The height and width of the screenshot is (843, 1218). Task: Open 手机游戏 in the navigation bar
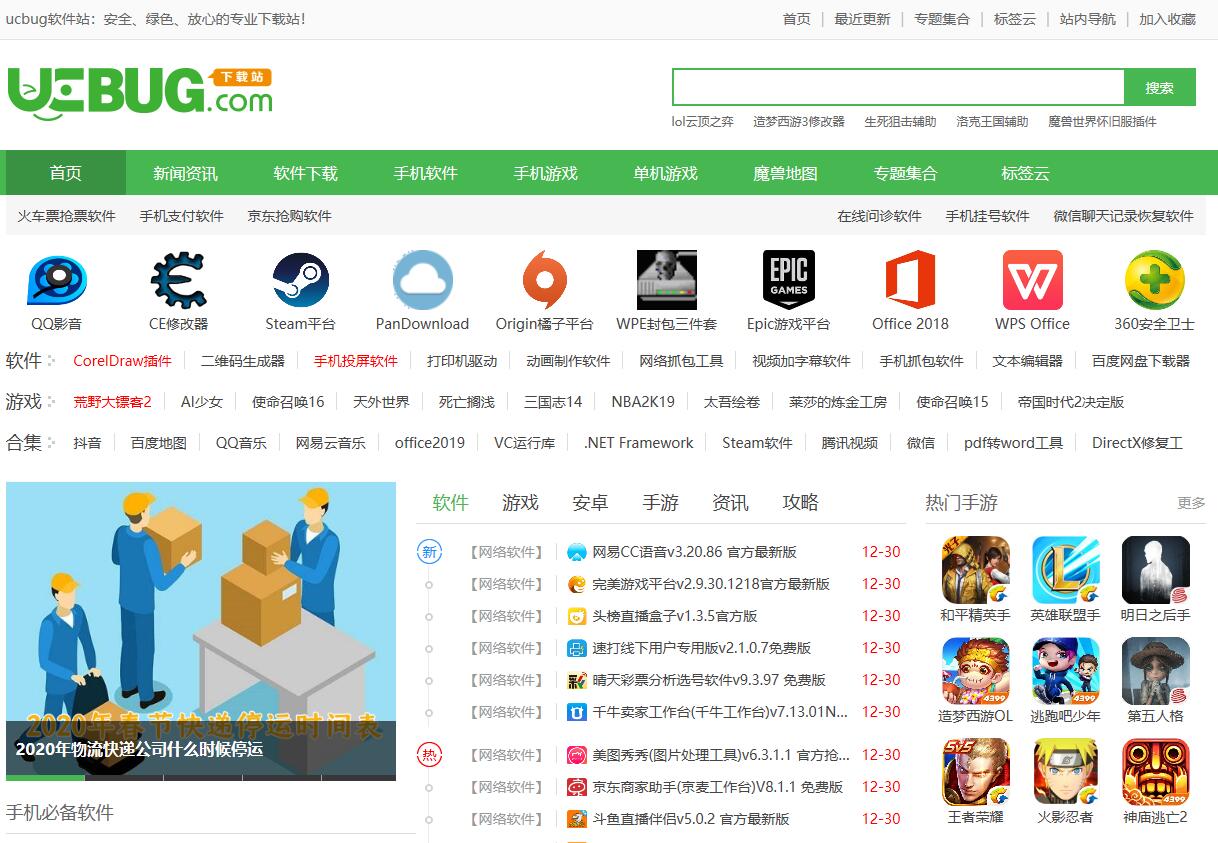(x=546, y=173)
